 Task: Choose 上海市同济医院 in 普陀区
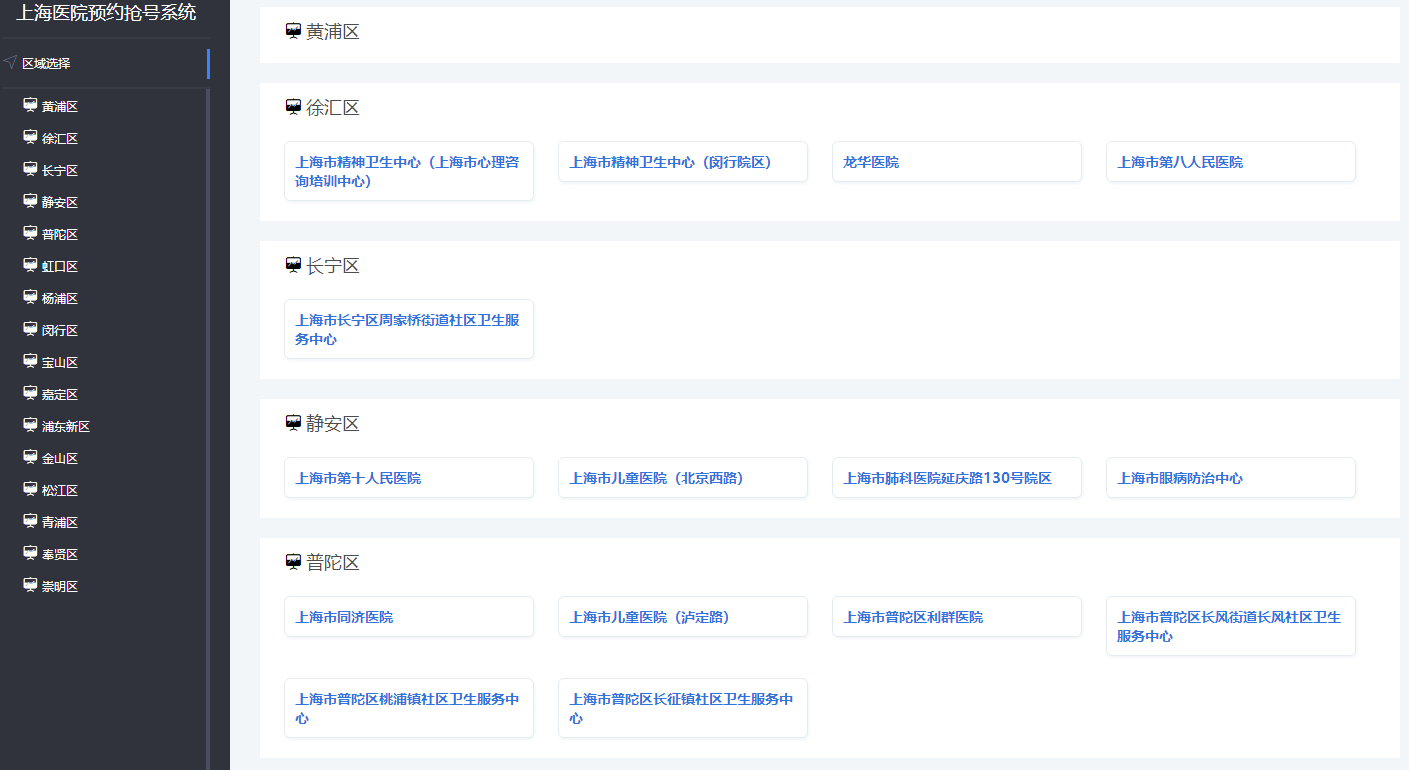pos(408,617)
